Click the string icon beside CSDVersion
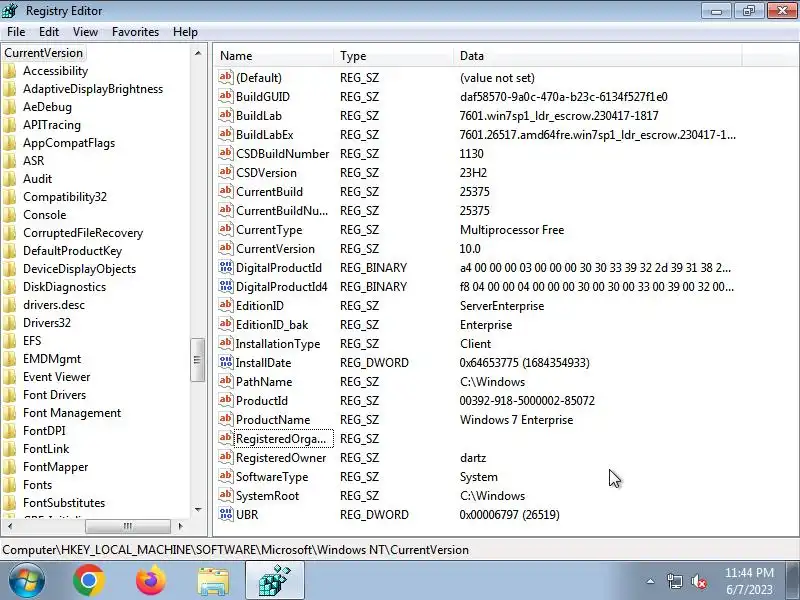Viewport: 800px width, 600px height. [226, 172]
